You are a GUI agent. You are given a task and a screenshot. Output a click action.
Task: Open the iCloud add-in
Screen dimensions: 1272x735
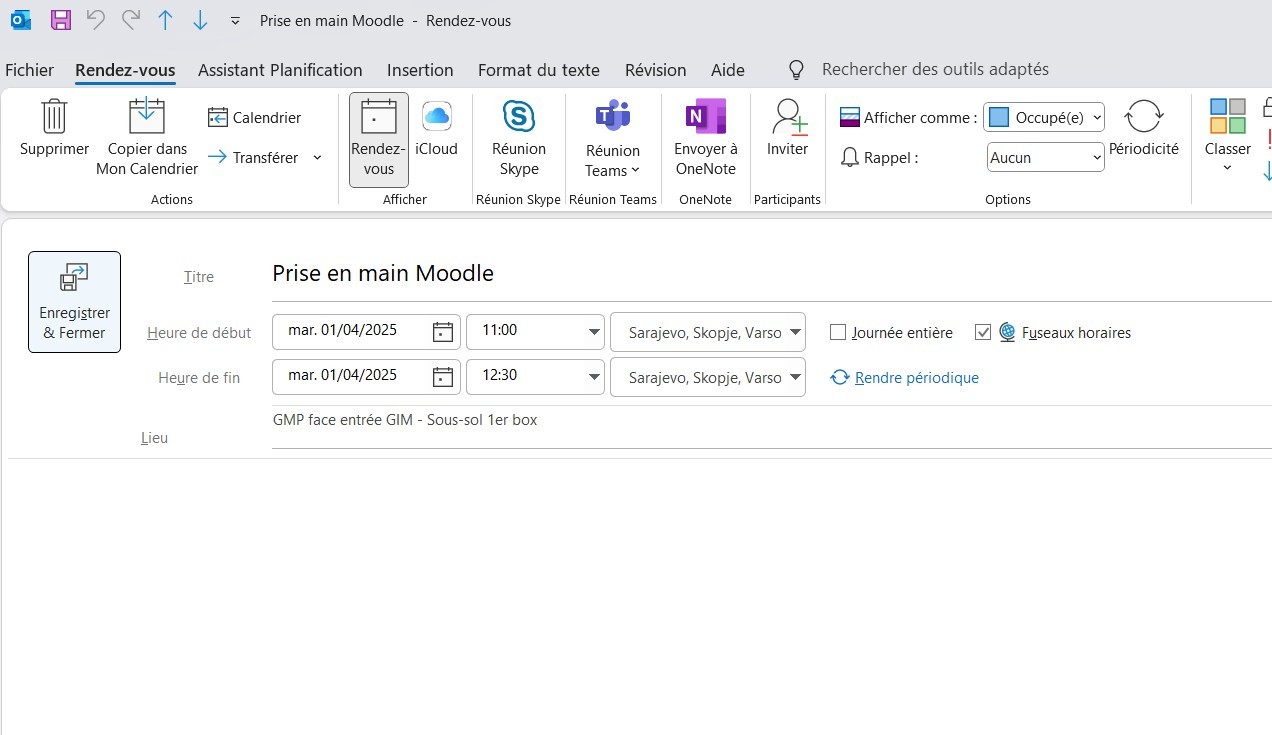point(436,129)
